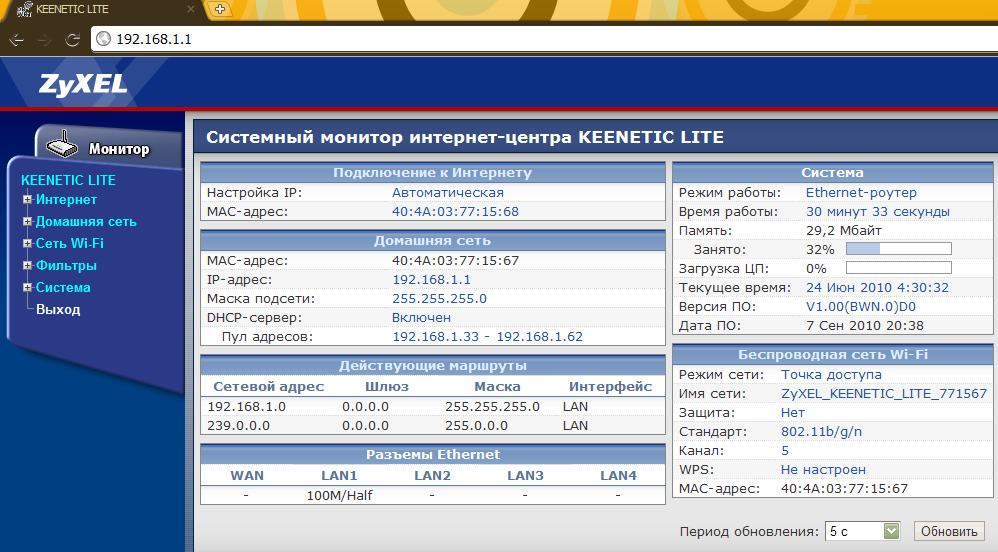Image resolution: width=998 pixels, height=552 pixels.
Task: Expand the Фильтры tree node
Action: 27,265
